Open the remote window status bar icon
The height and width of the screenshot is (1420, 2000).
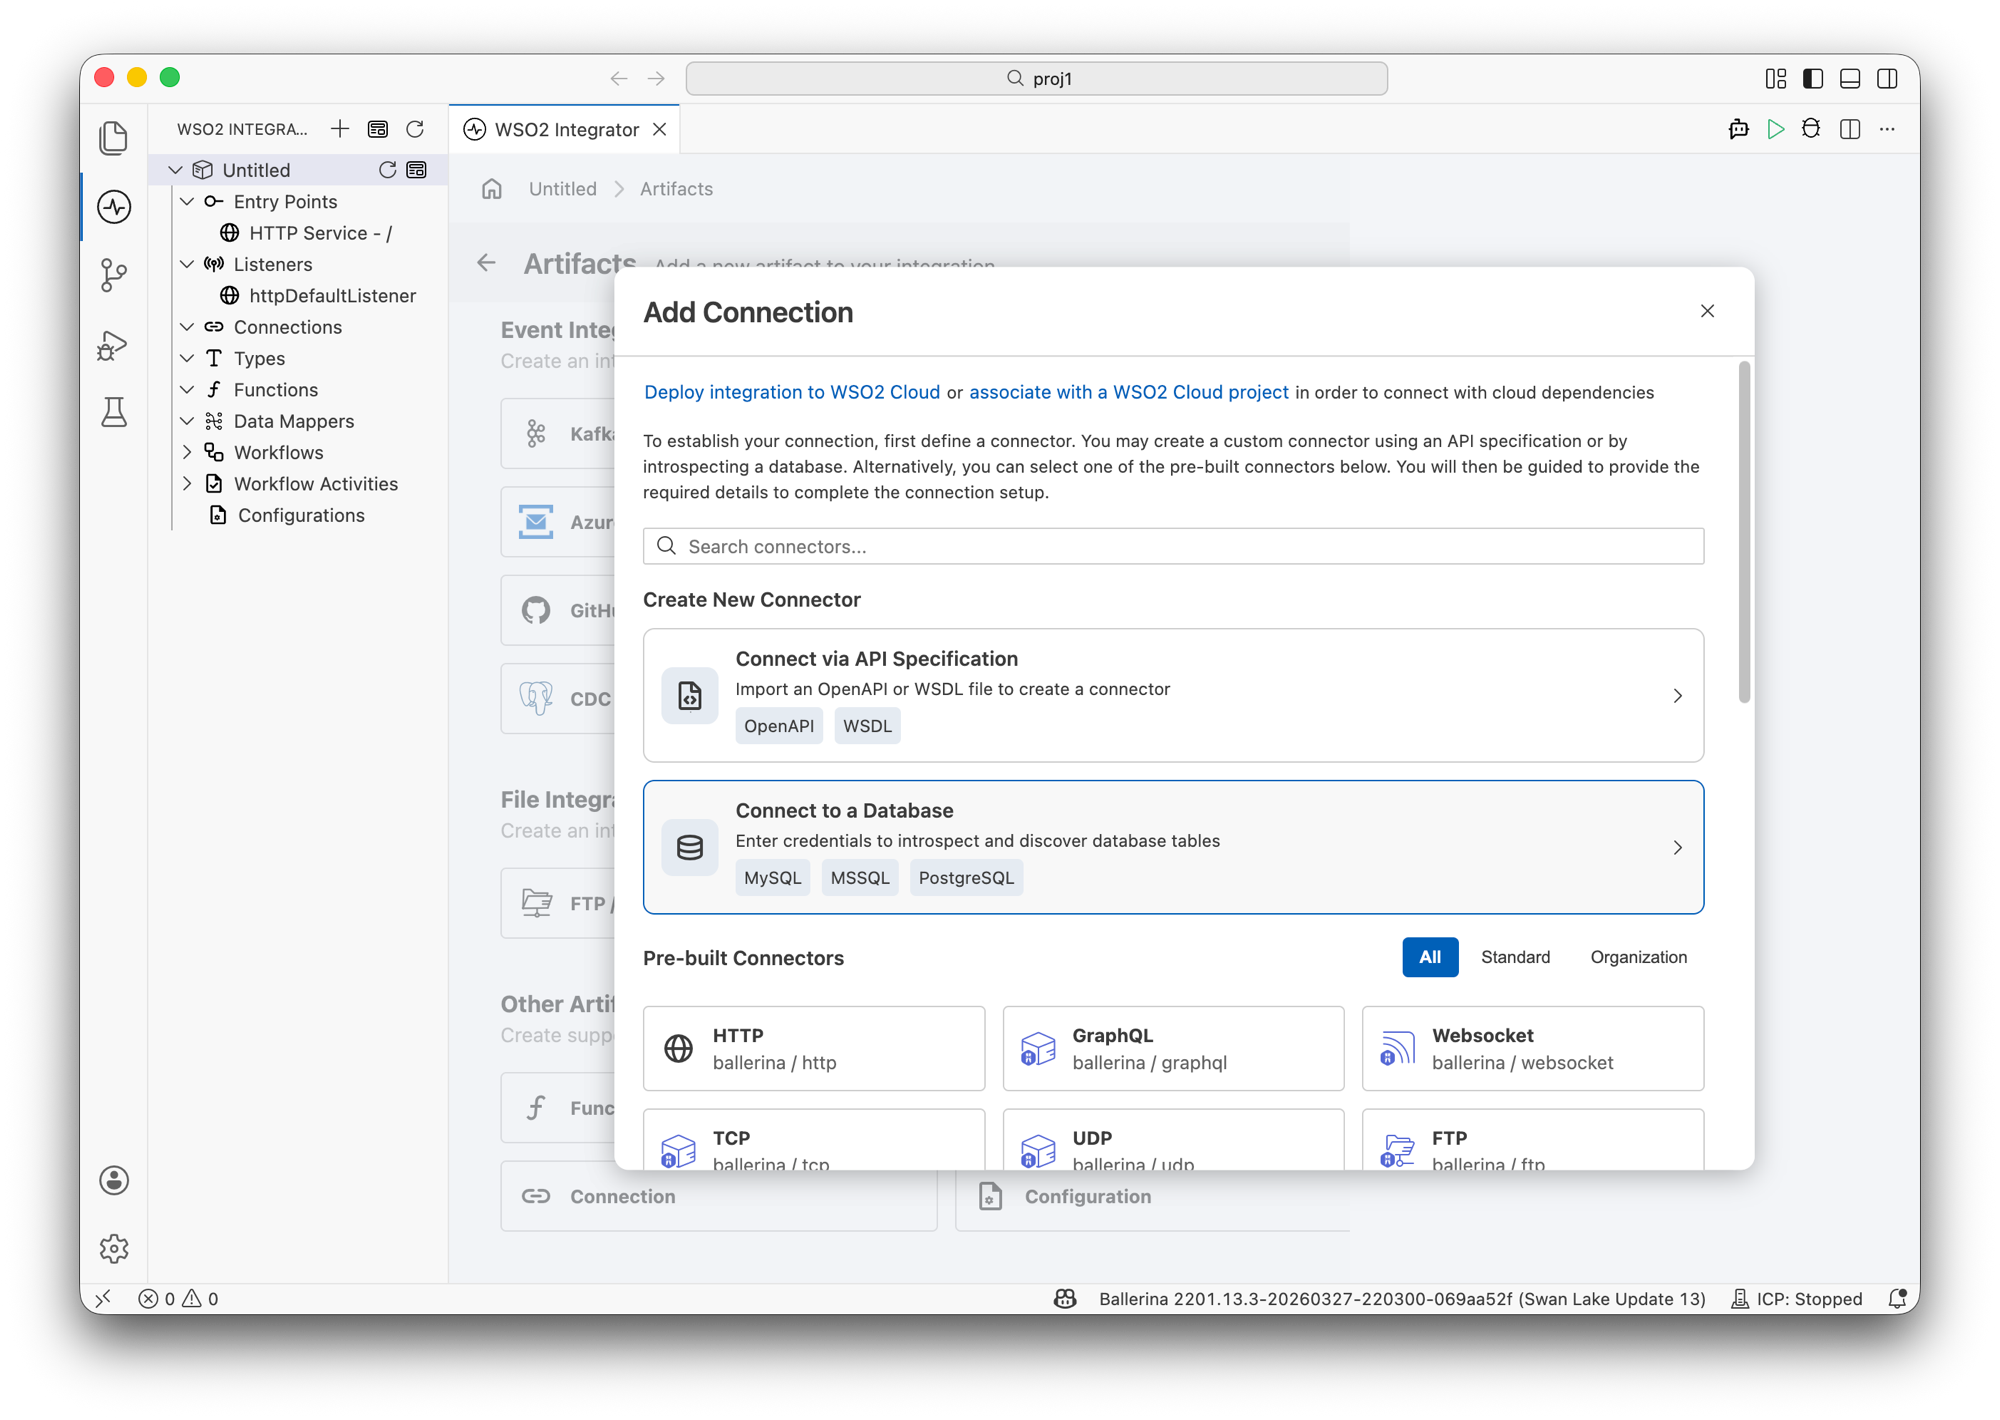104,1298
